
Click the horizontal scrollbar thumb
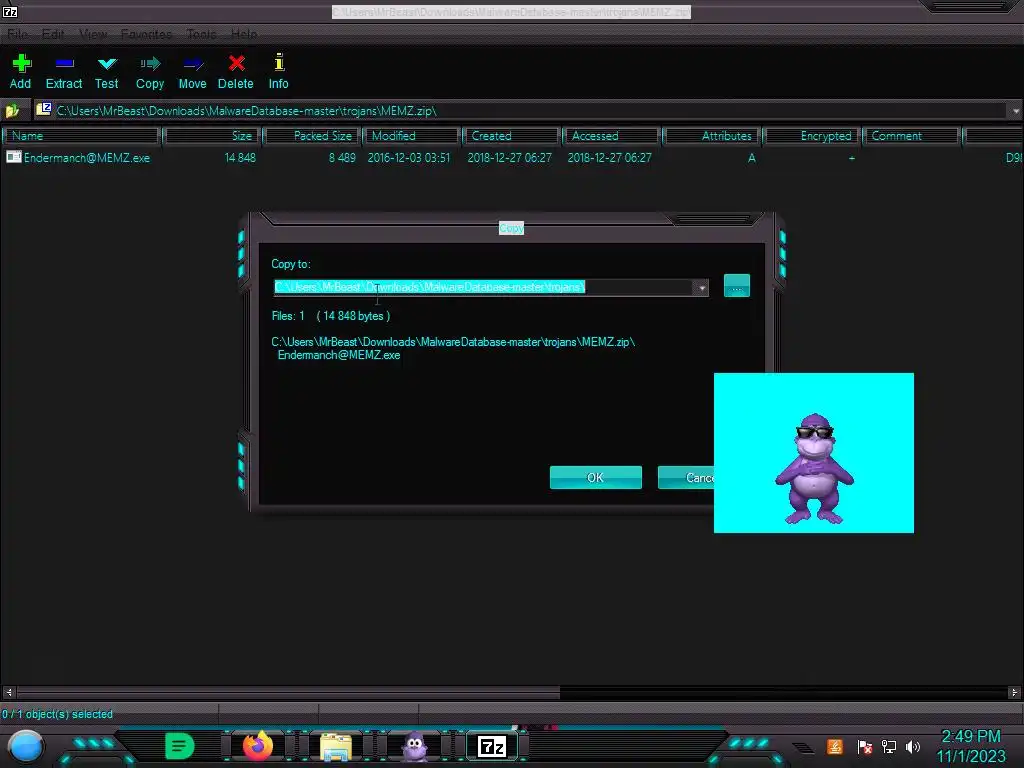(289, 692)
